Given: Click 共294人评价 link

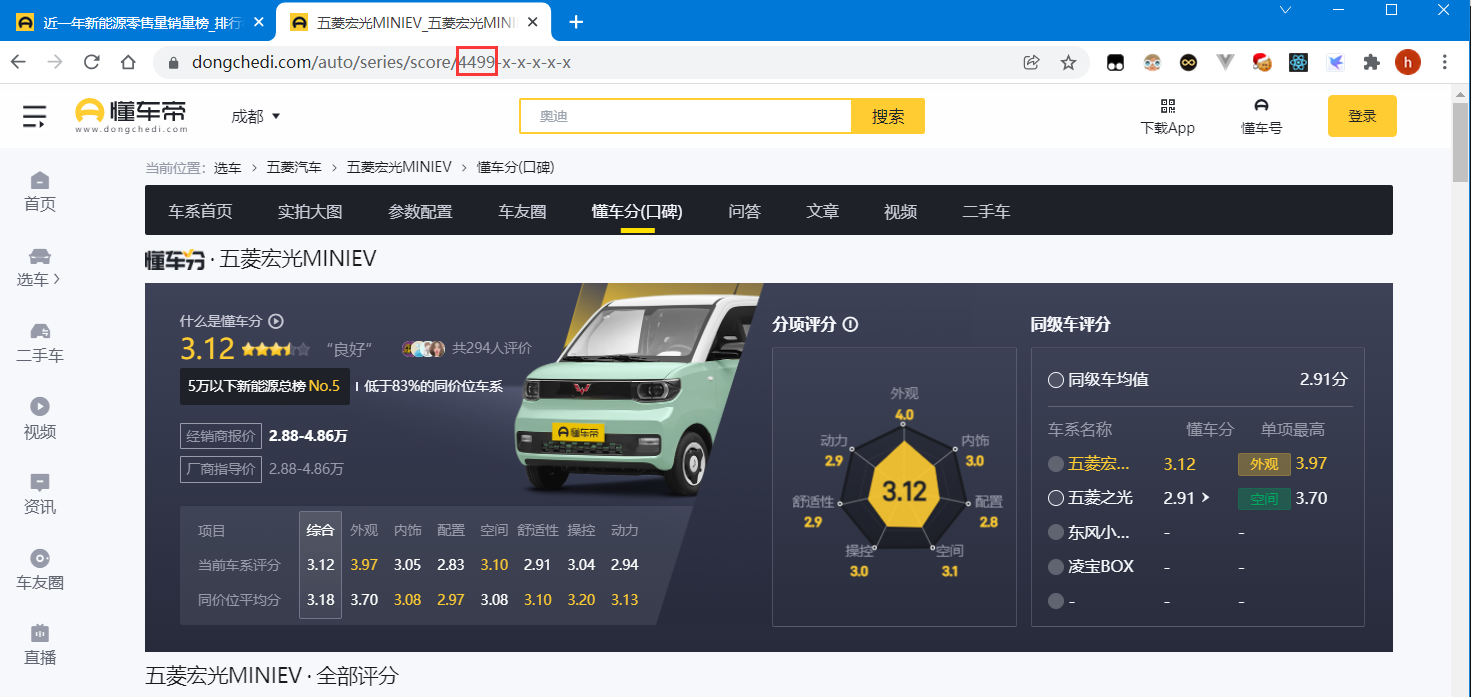Looking at the screenshot, I should click(492, 348).
